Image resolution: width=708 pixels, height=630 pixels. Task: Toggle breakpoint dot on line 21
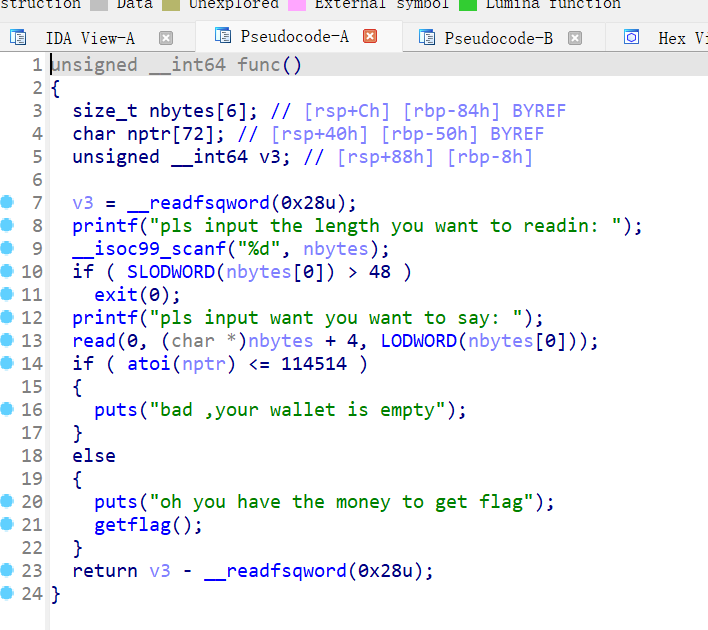[7, 524]
